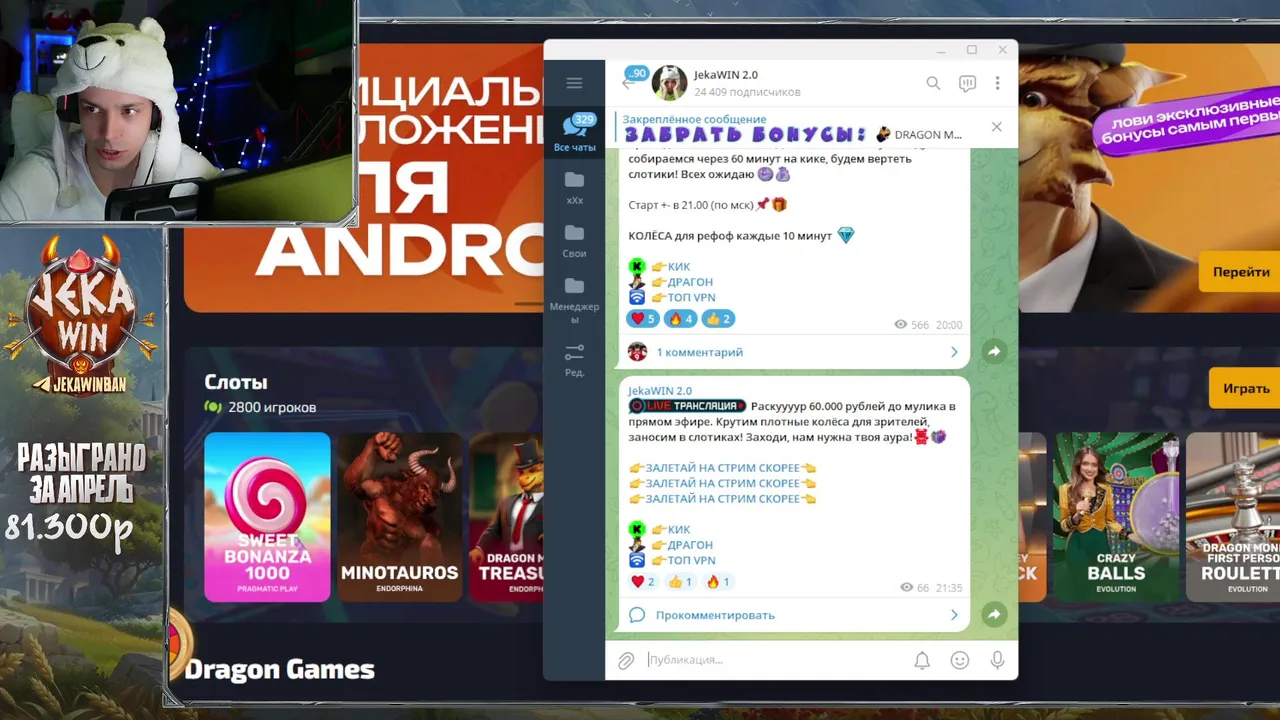This screenshot has width=1280, height=720.
Task: Open pinned message ЗАБРАТЬ БОНУСЫ
Action: click(792, 127)
